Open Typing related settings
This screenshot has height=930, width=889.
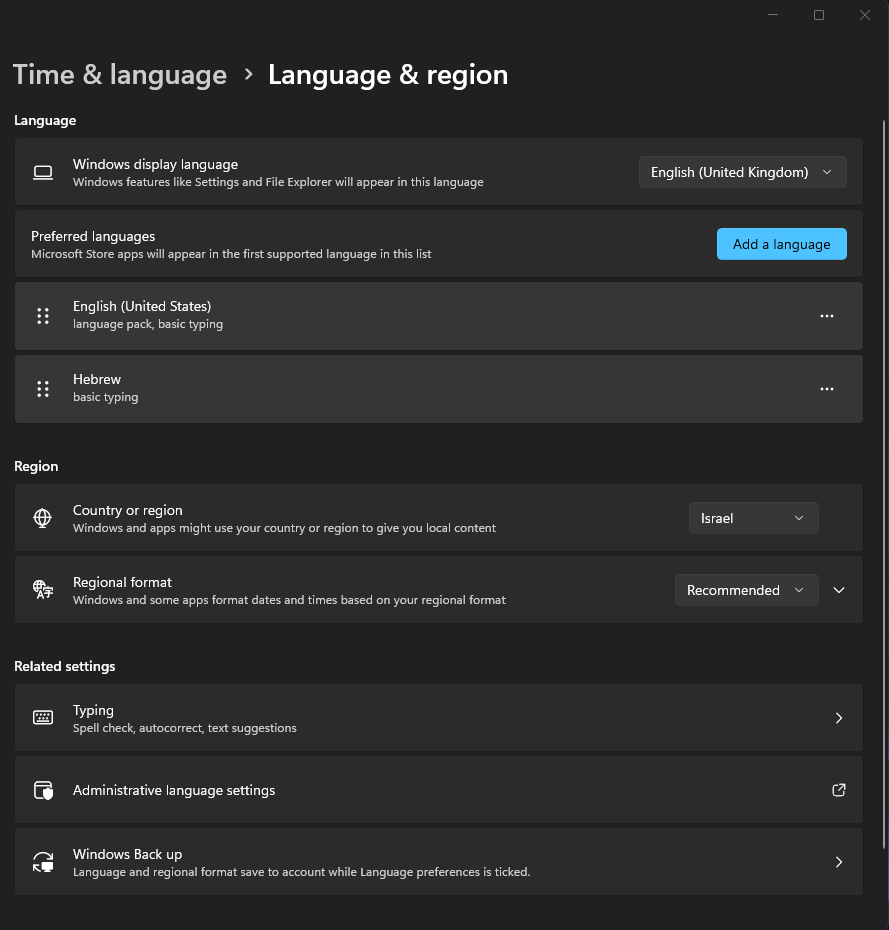coord(438,718)
